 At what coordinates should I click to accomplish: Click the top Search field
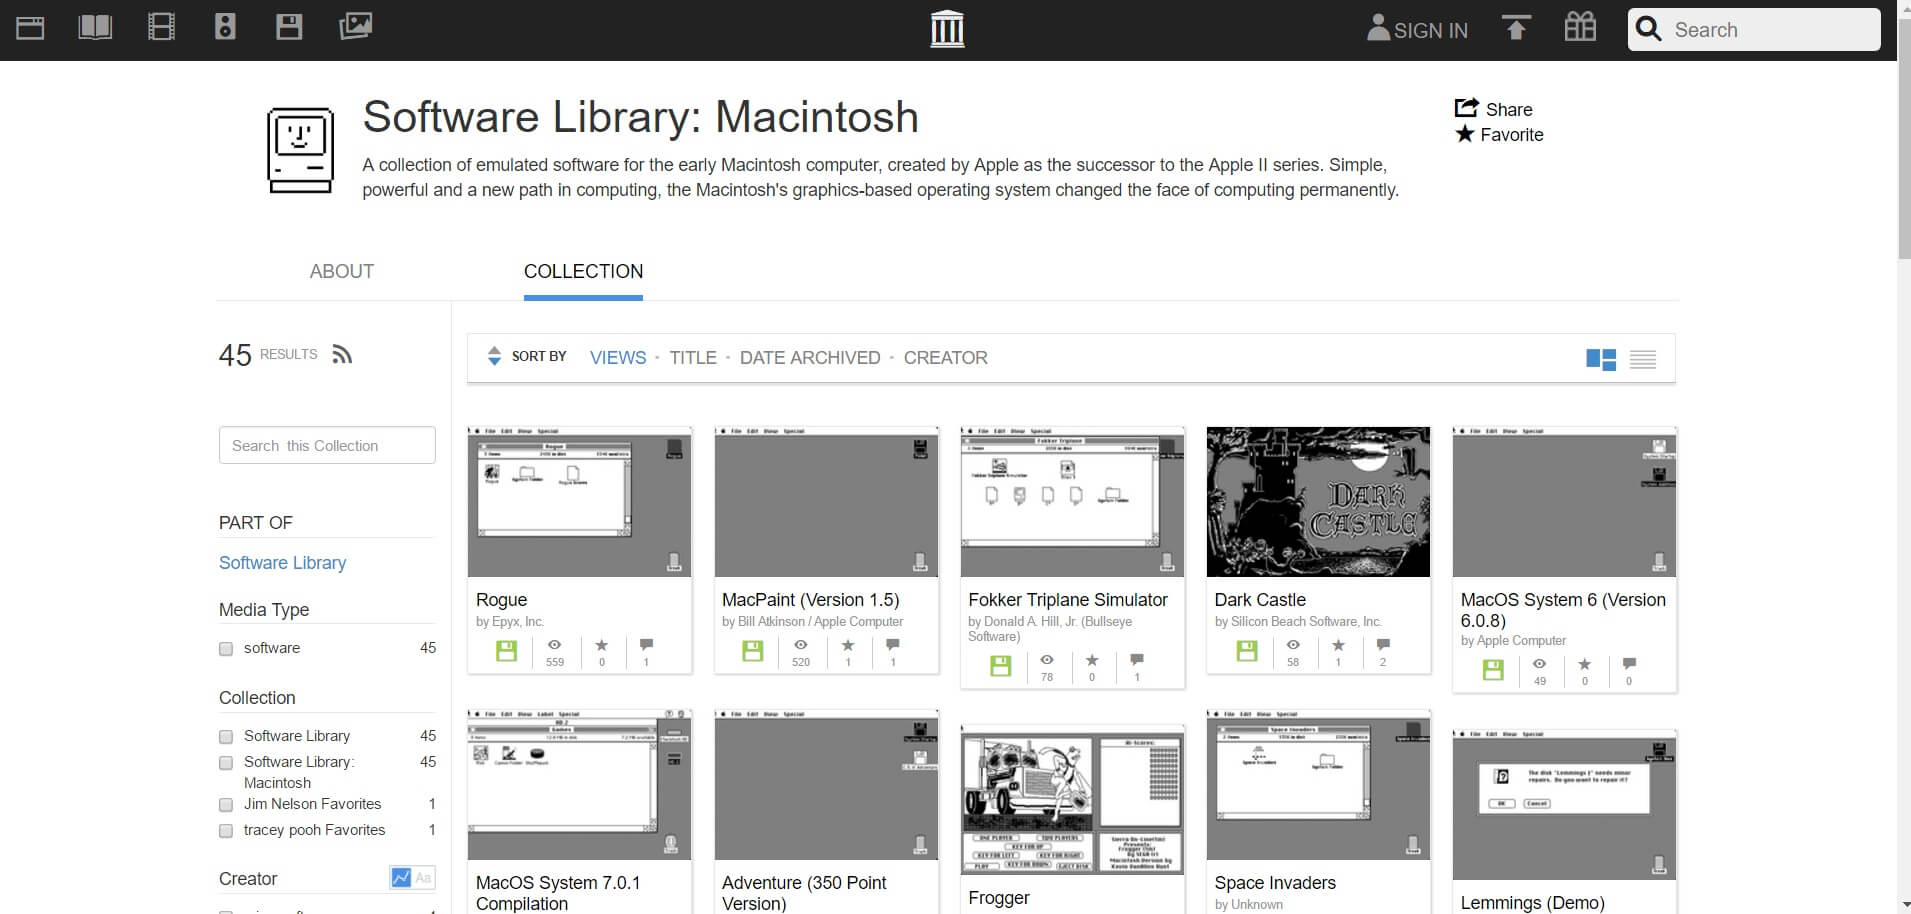(x=1754, y=29)
